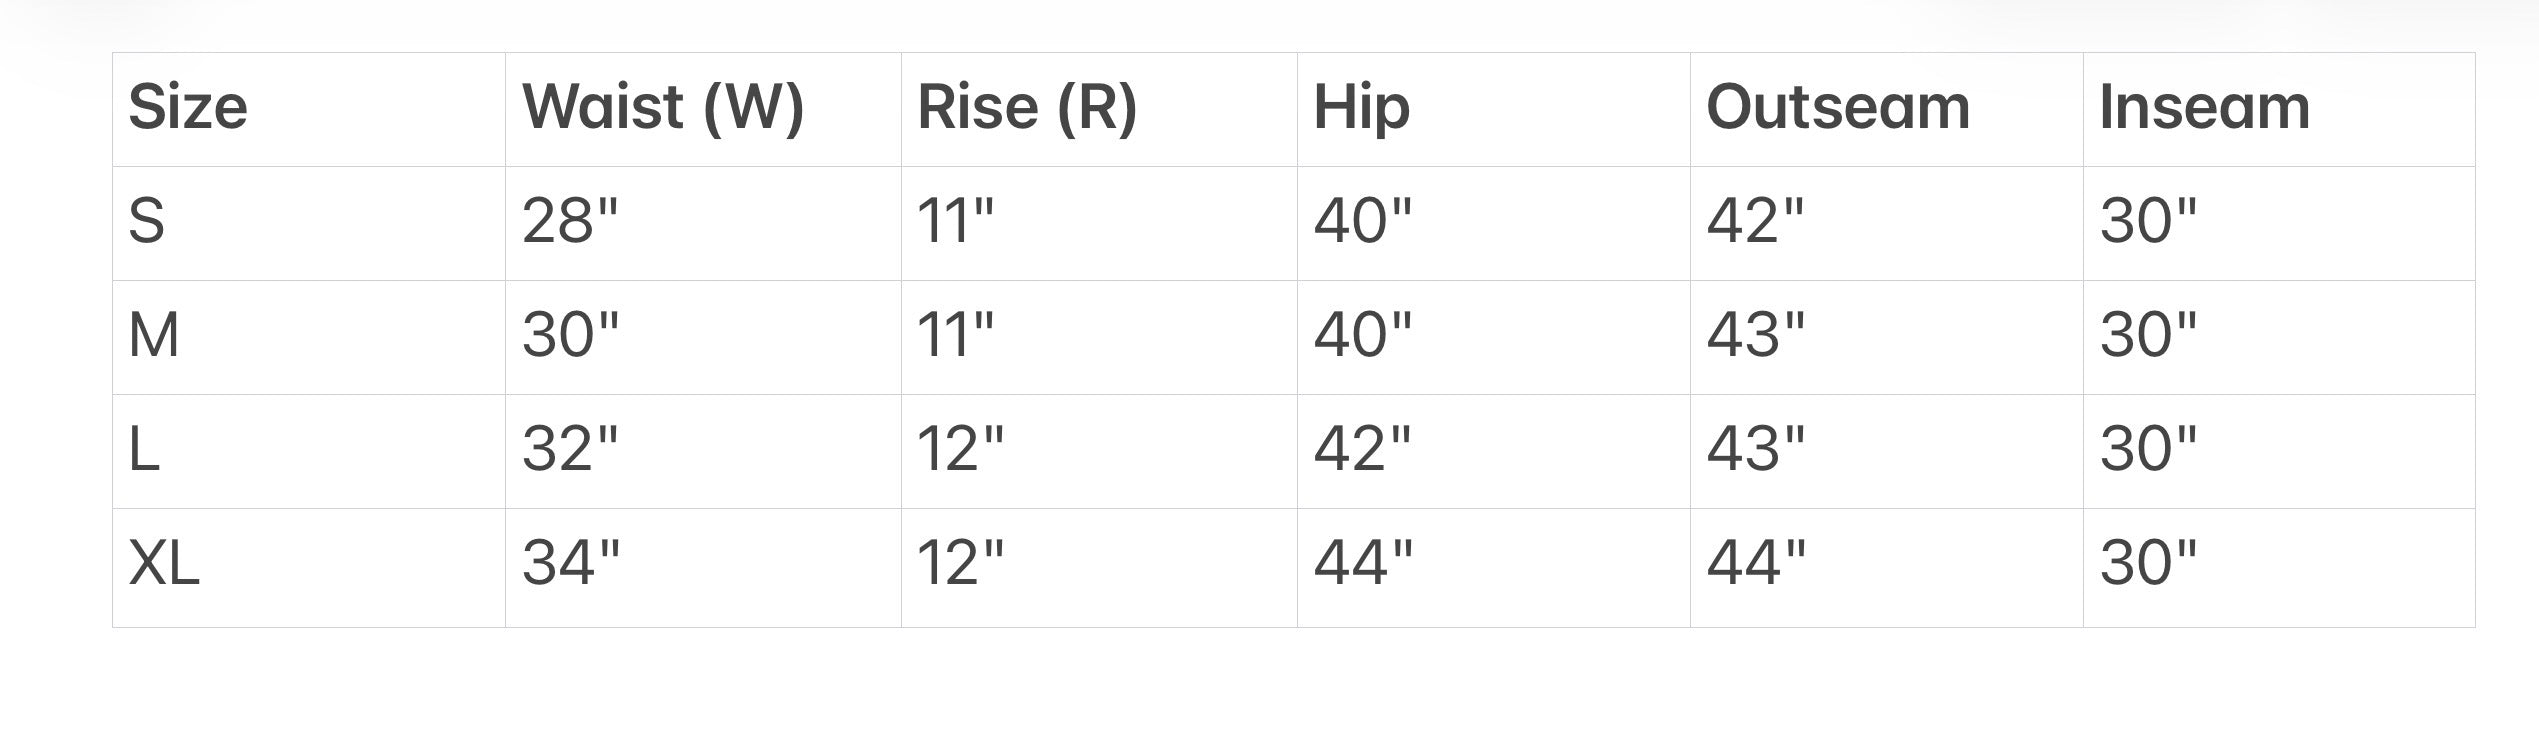This screenshot has height=741, width=2539.
Task: Select the 30" inseam value for size L
Action: pos(2148,449)
